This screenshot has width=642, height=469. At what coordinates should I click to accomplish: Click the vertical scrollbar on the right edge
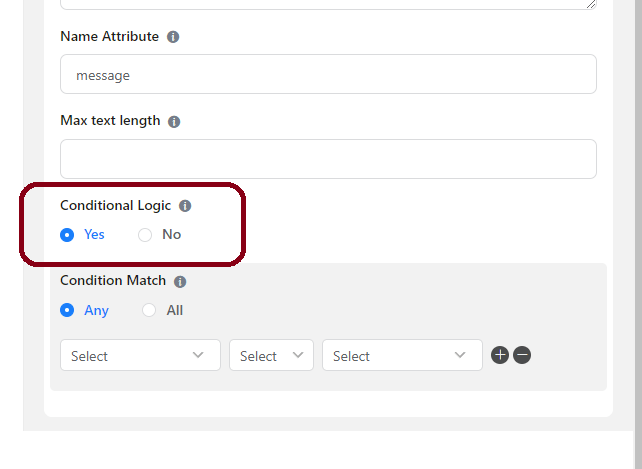[x=638, y=215]
